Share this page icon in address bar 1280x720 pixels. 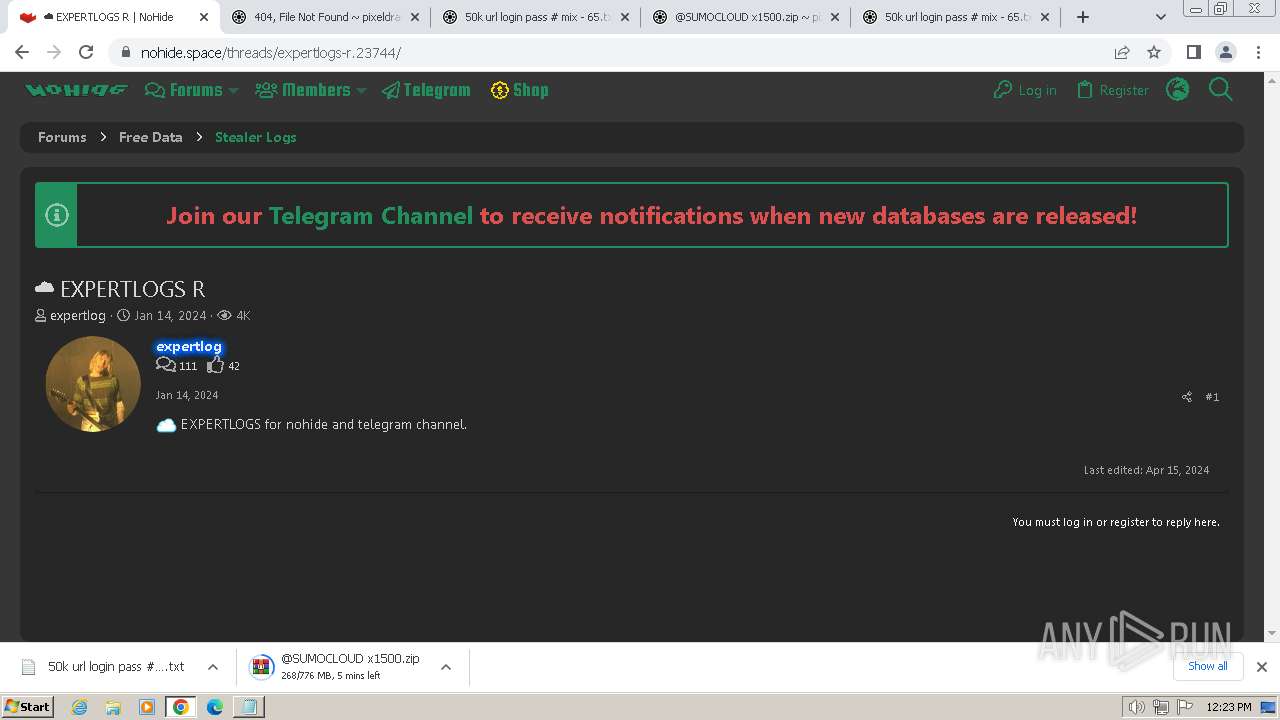[1122, 53]
